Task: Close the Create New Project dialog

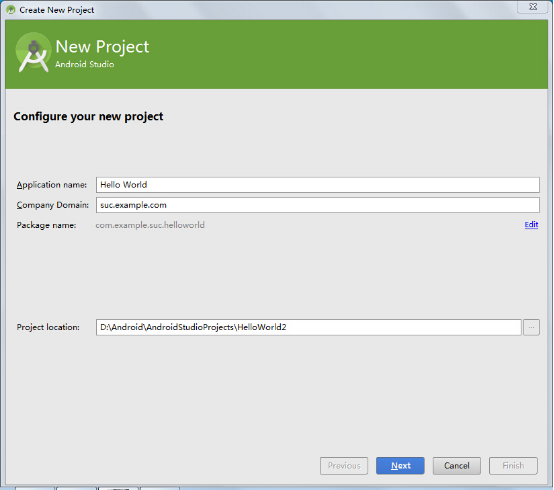Action: 533,7
